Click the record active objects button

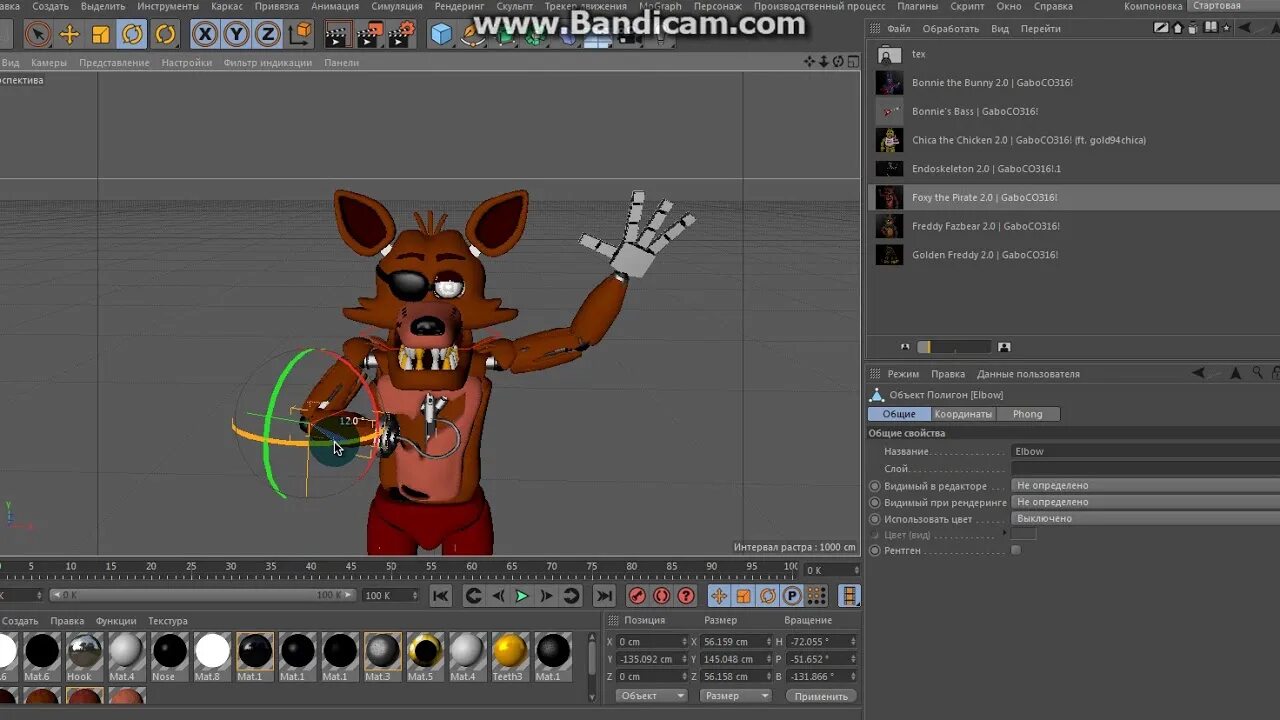click(x=637, y=596)
